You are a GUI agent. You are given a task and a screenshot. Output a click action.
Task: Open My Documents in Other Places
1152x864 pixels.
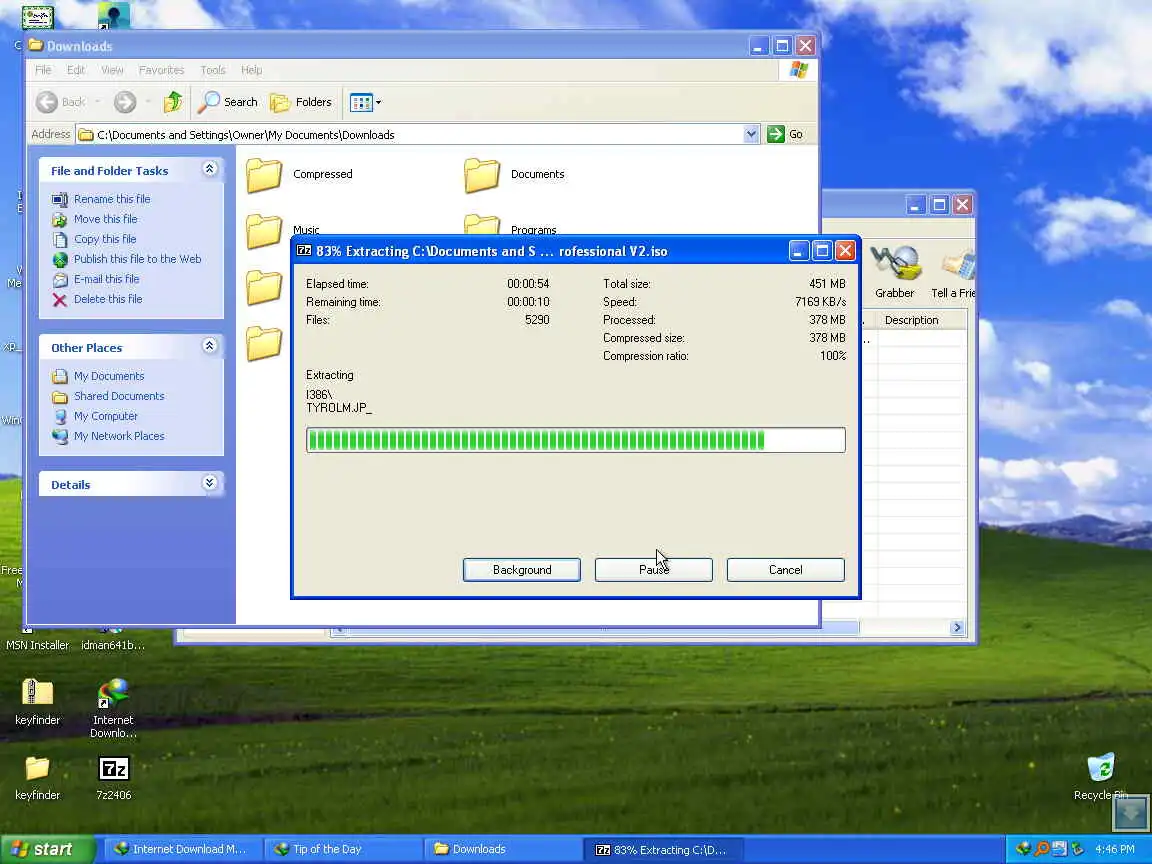[x=109, y=376]
